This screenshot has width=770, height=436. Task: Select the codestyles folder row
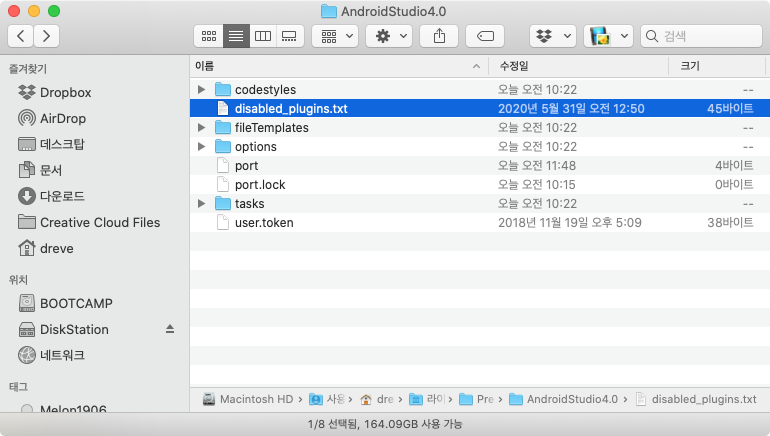pos(480,89)
